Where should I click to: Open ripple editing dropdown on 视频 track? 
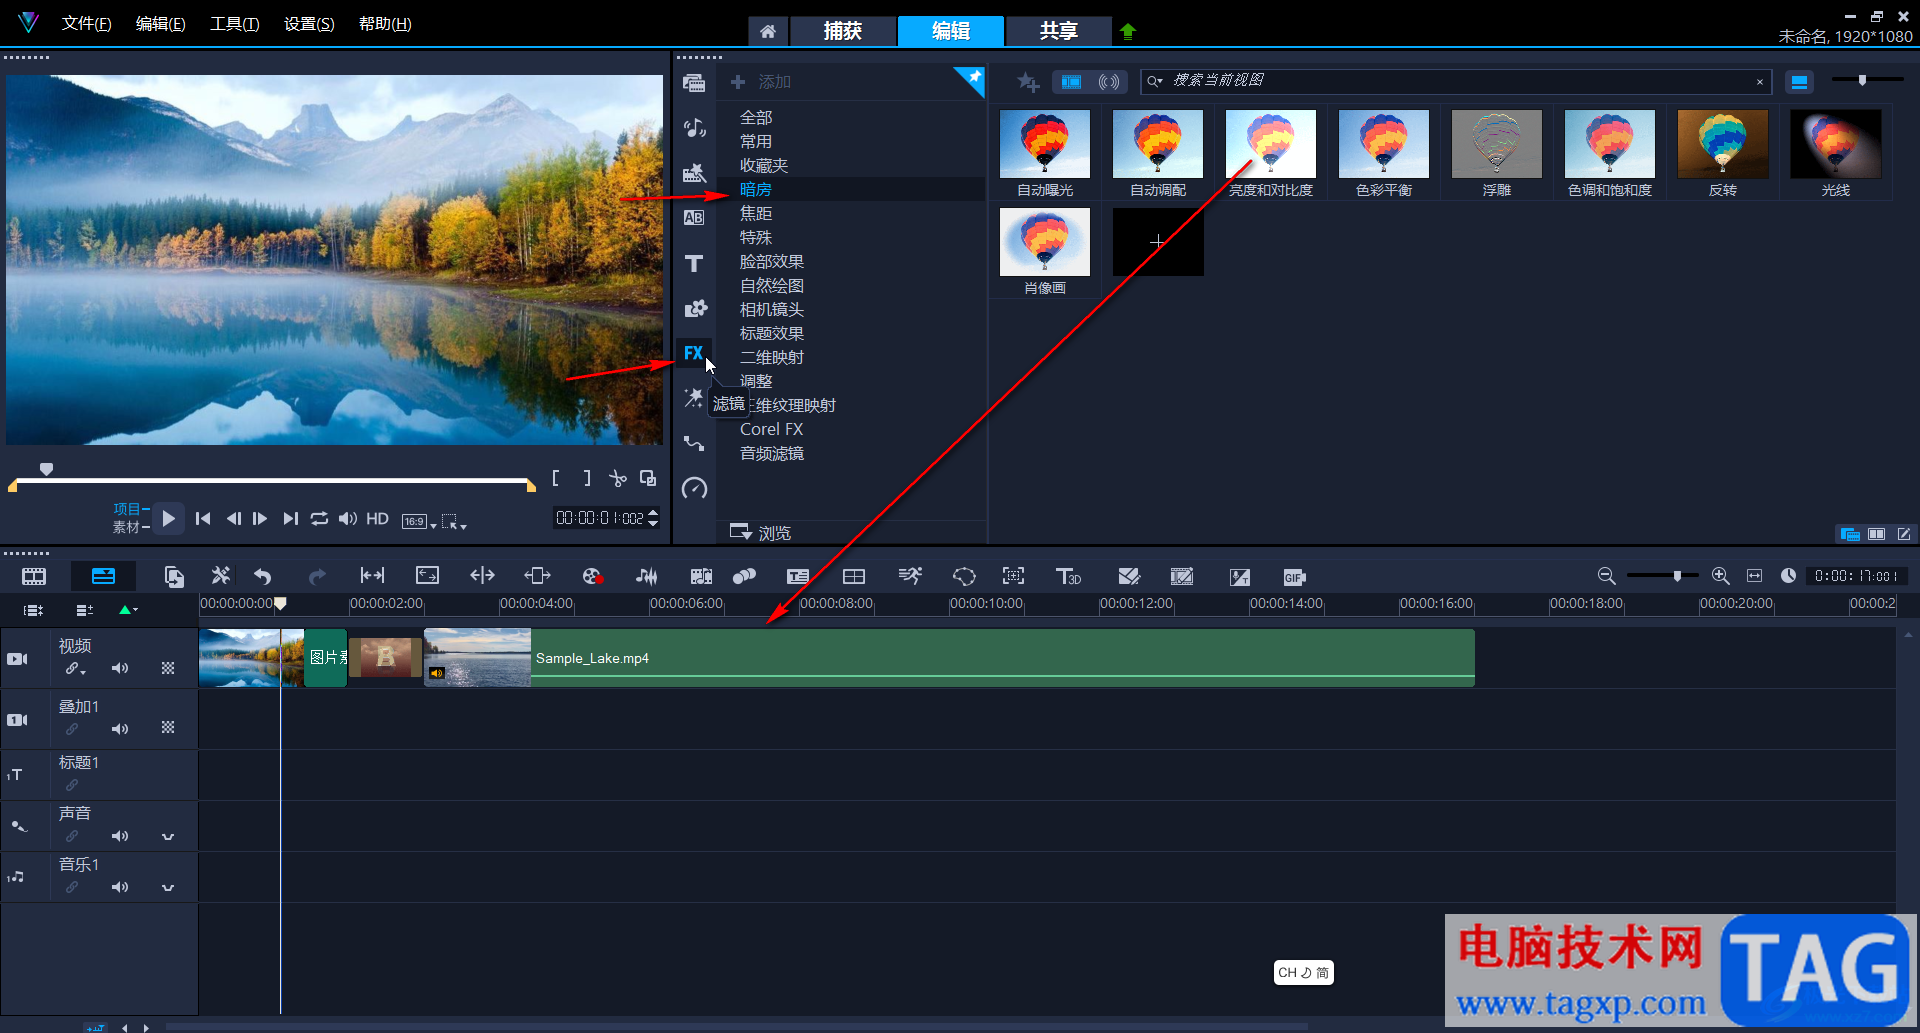point(76,669)
